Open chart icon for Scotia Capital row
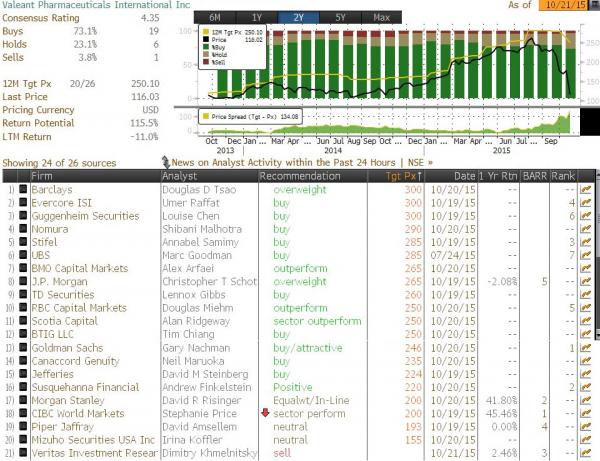 coord(585,321)
